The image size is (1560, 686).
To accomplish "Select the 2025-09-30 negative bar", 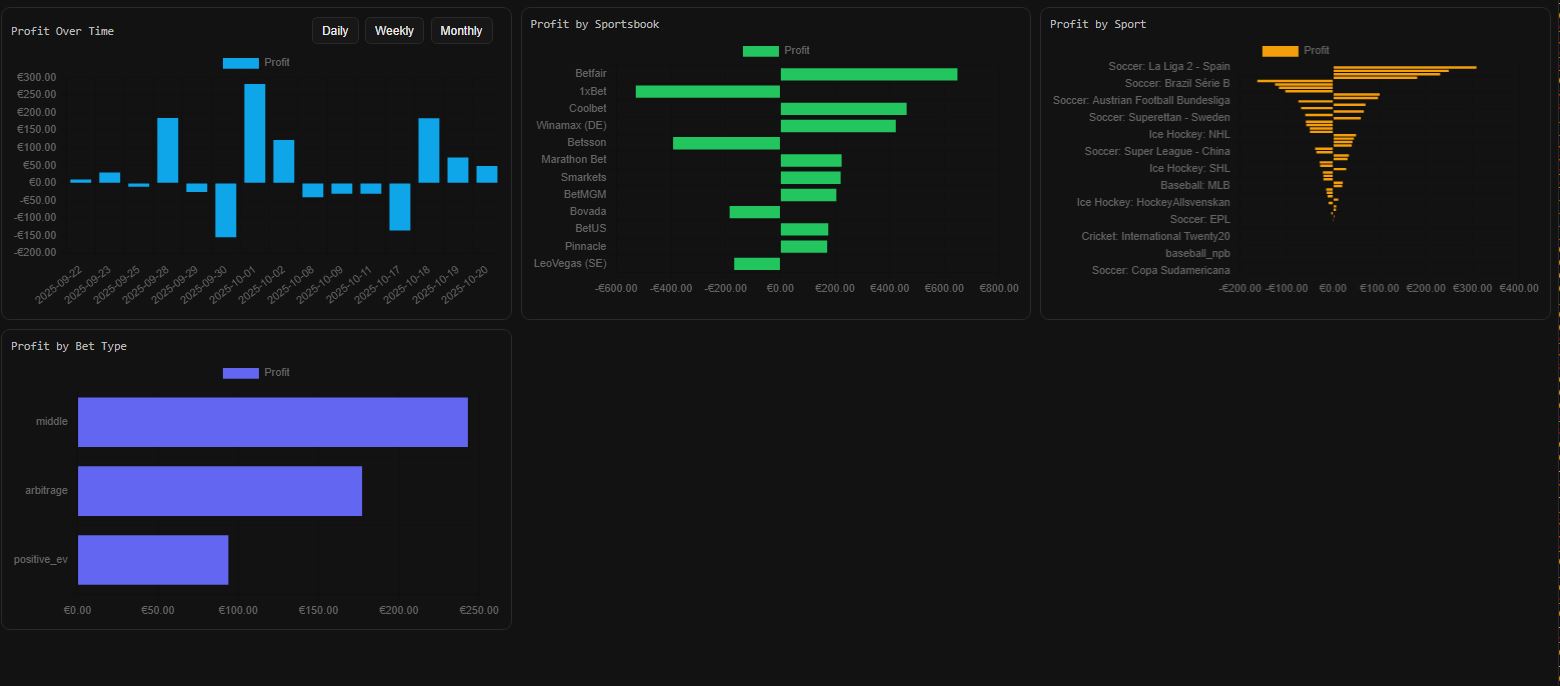I will click(x=226, y=209).
